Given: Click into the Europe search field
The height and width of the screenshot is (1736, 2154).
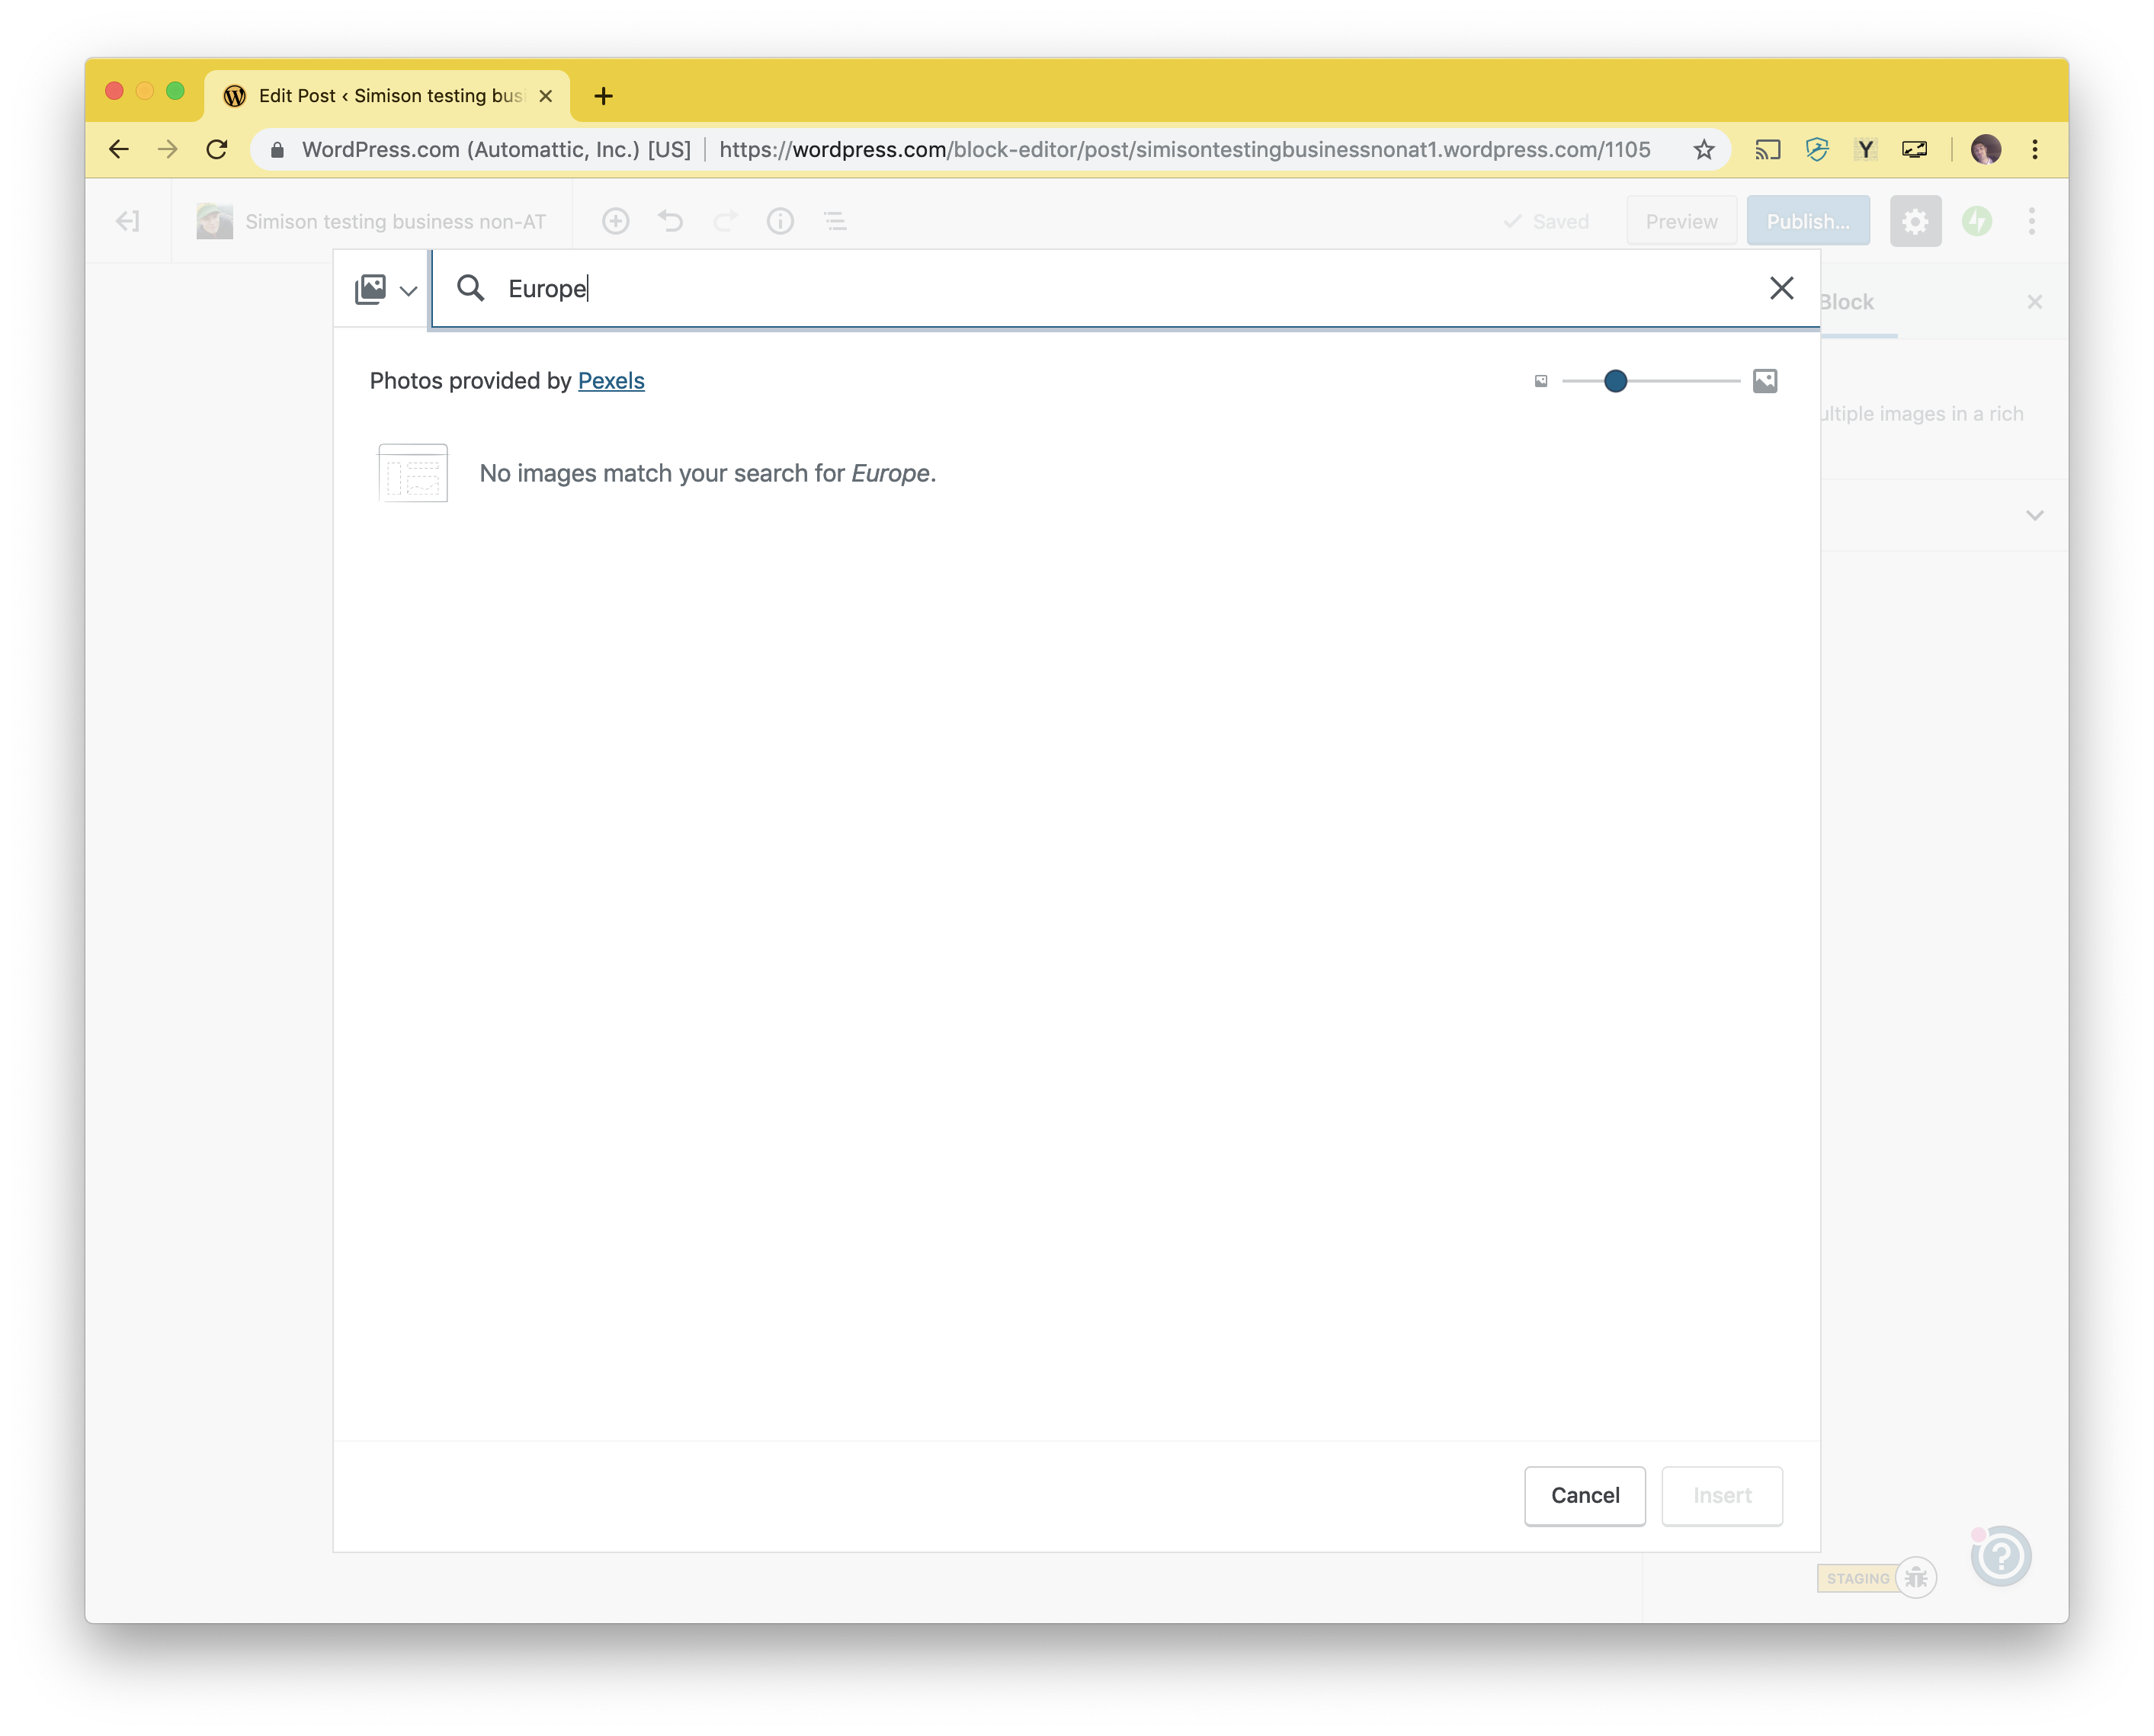Looking at the screenshot, I should [x=1100, y=289].
